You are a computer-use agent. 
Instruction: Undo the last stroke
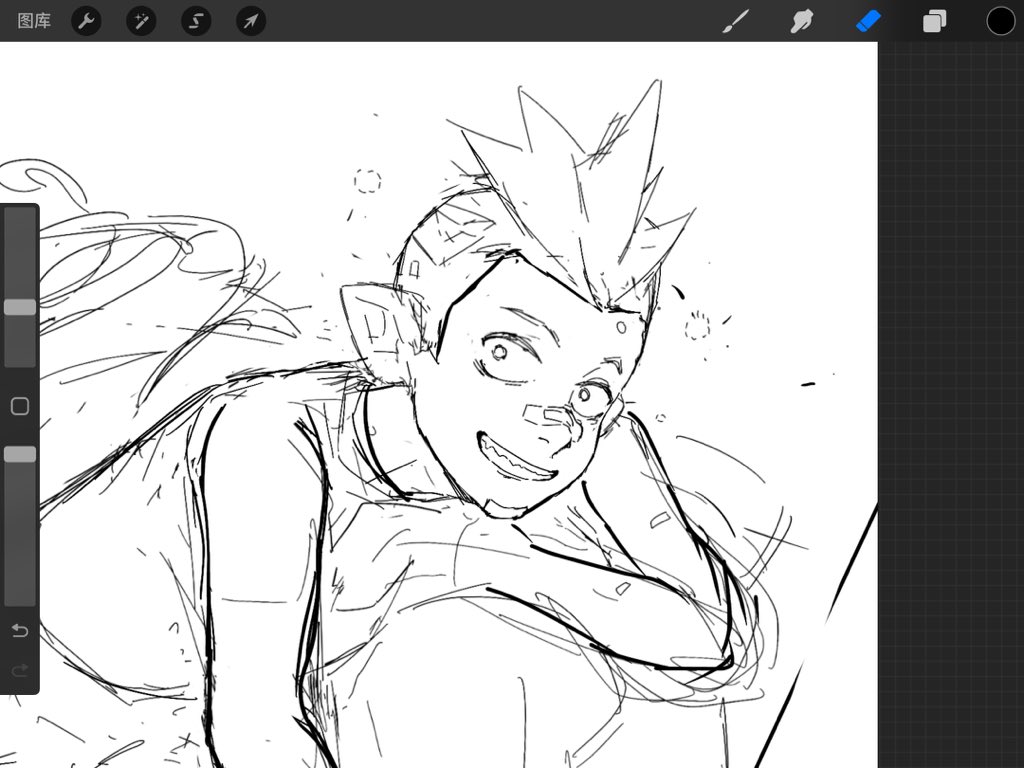tap(20, 630)
